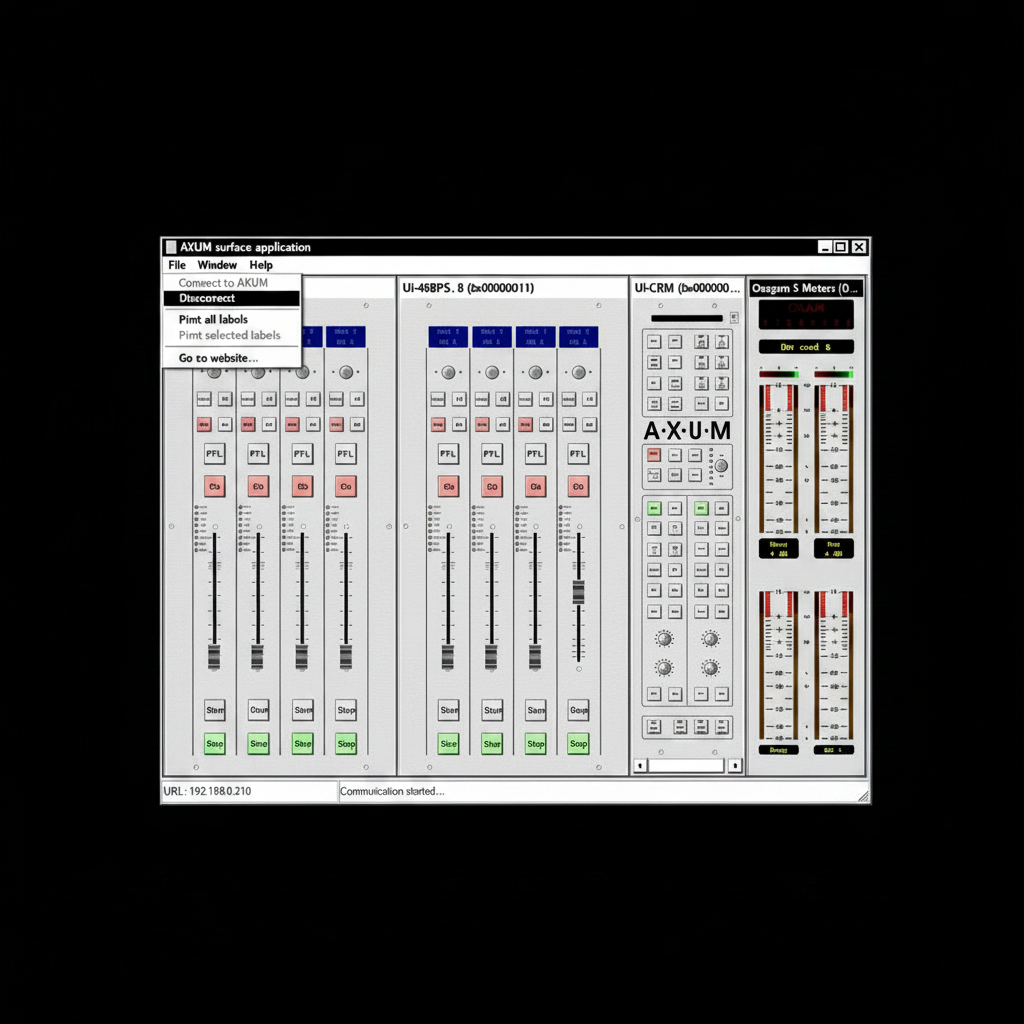Click white field between CRM bottom arrow buttons
This screenshot has width=1024, height=1024.
(686, 765)
